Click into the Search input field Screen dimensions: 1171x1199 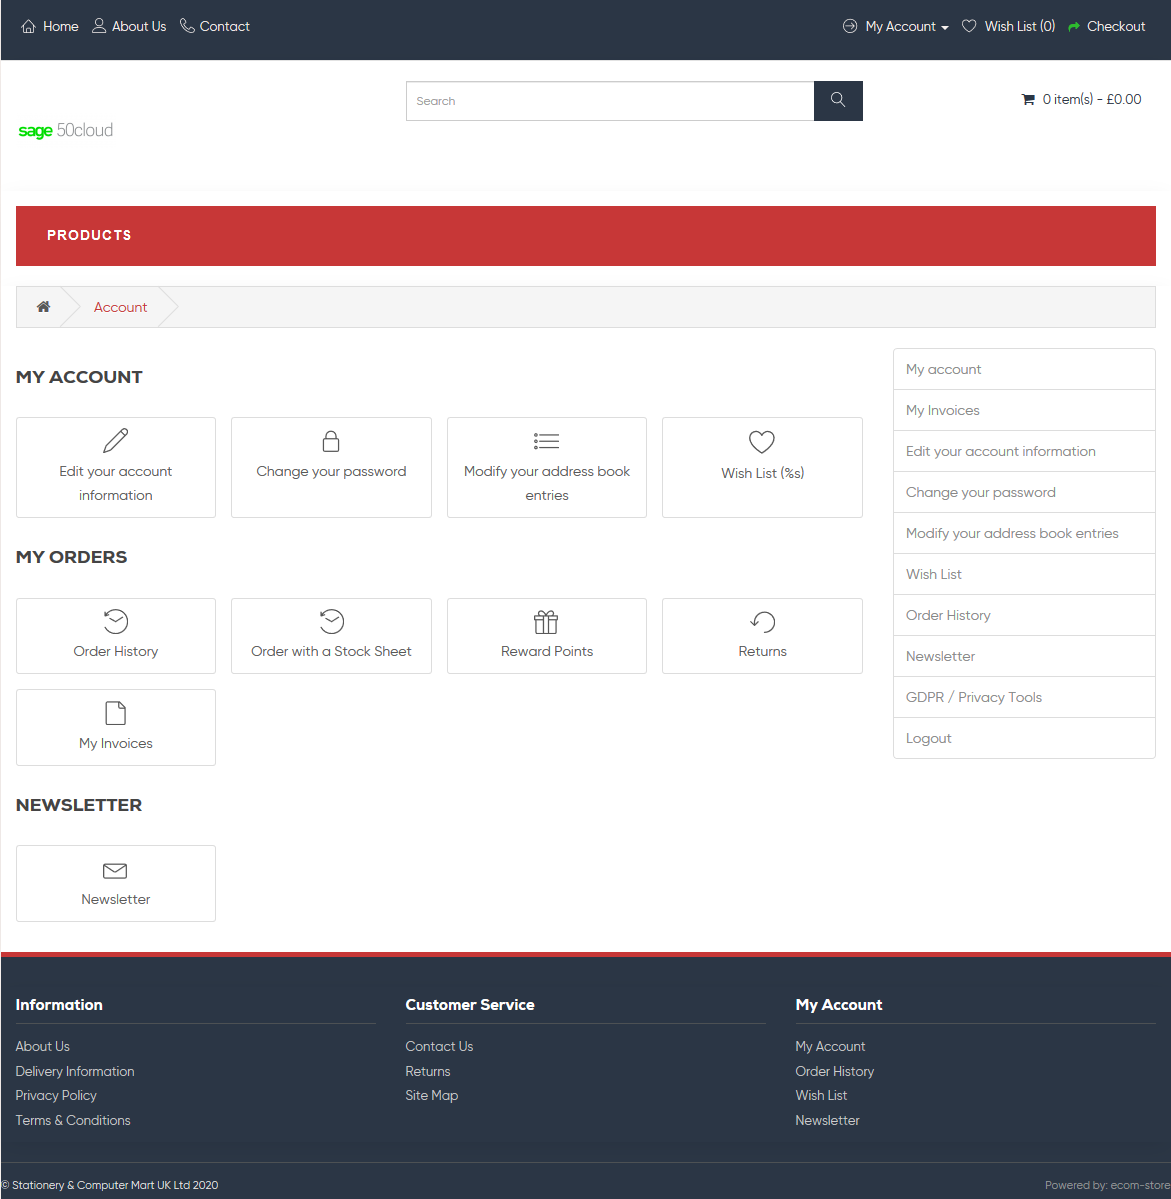[610, 101]
